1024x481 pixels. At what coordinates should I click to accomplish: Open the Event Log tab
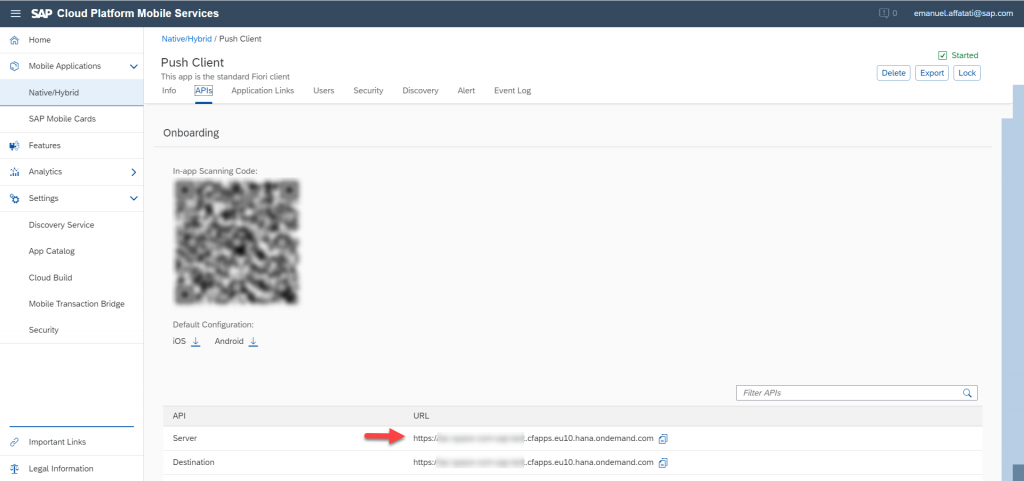[513, 91]
